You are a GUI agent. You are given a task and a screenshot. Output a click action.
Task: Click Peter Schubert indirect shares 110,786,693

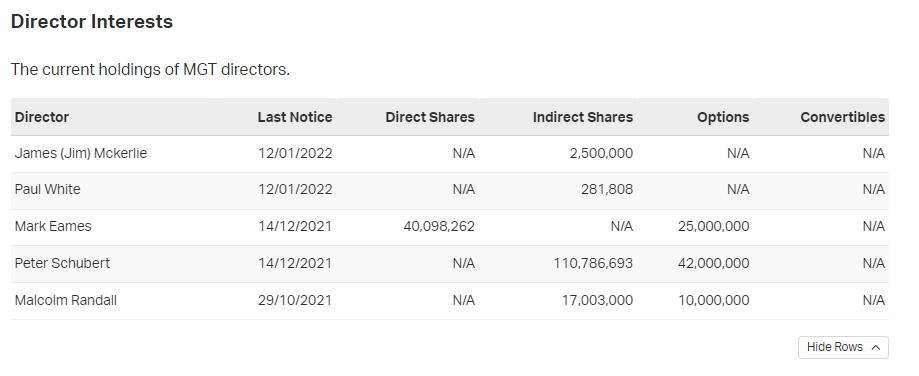593,264
